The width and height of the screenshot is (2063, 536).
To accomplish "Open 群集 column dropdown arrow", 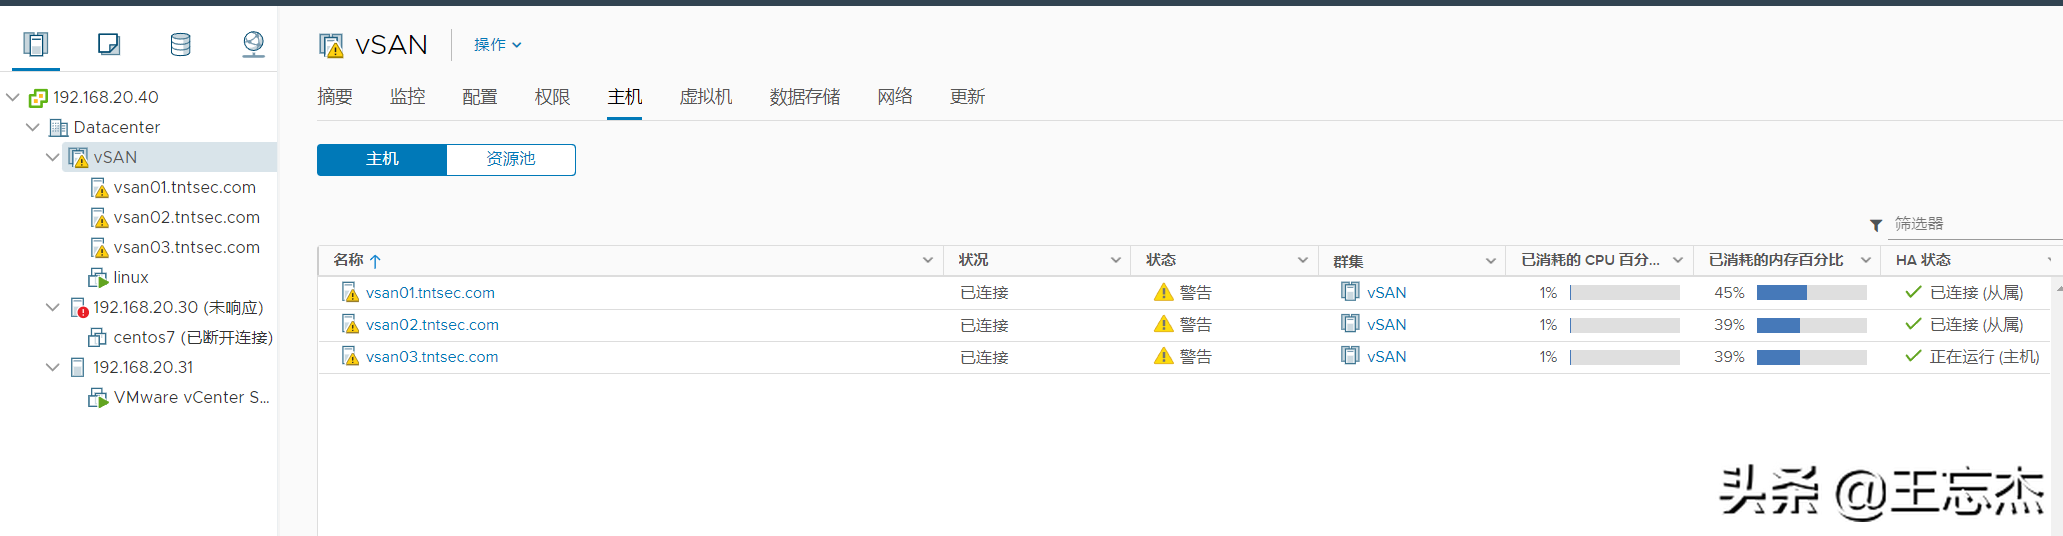I will point(1490,261).
